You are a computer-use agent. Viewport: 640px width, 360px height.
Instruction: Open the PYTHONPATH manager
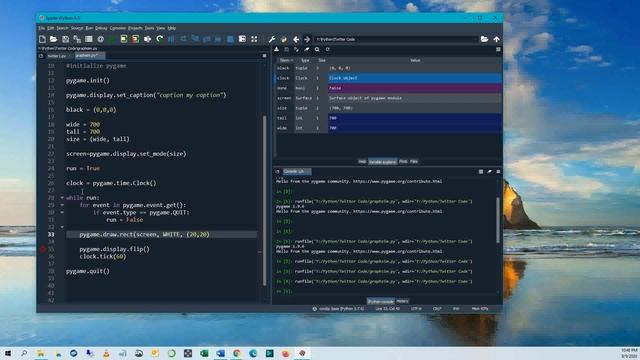[284, 39]
